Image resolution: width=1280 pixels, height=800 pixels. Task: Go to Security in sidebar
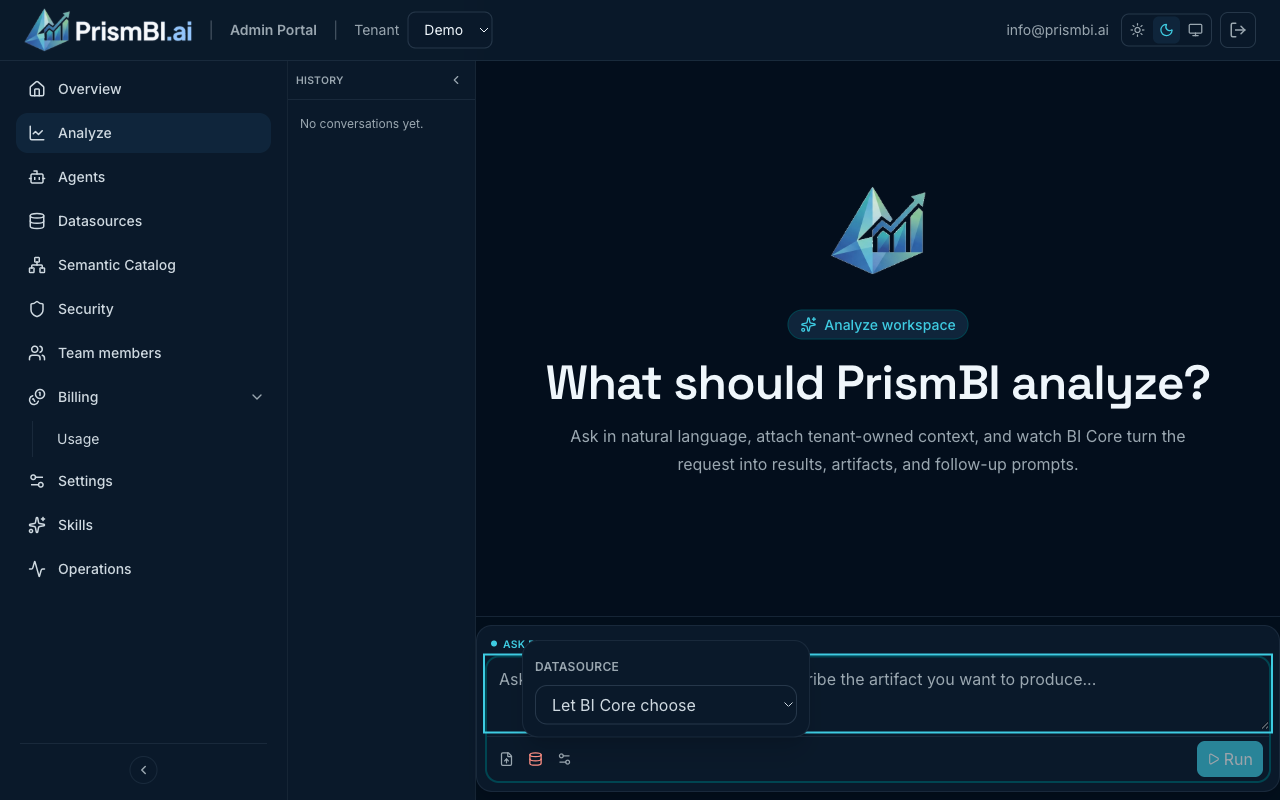(x=143, y=309)
